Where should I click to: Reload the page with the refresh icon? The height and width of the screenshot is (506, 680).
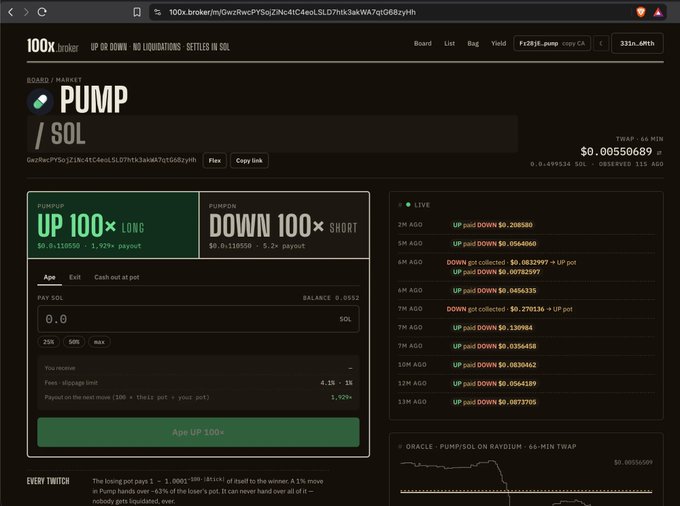click(42, 12)
